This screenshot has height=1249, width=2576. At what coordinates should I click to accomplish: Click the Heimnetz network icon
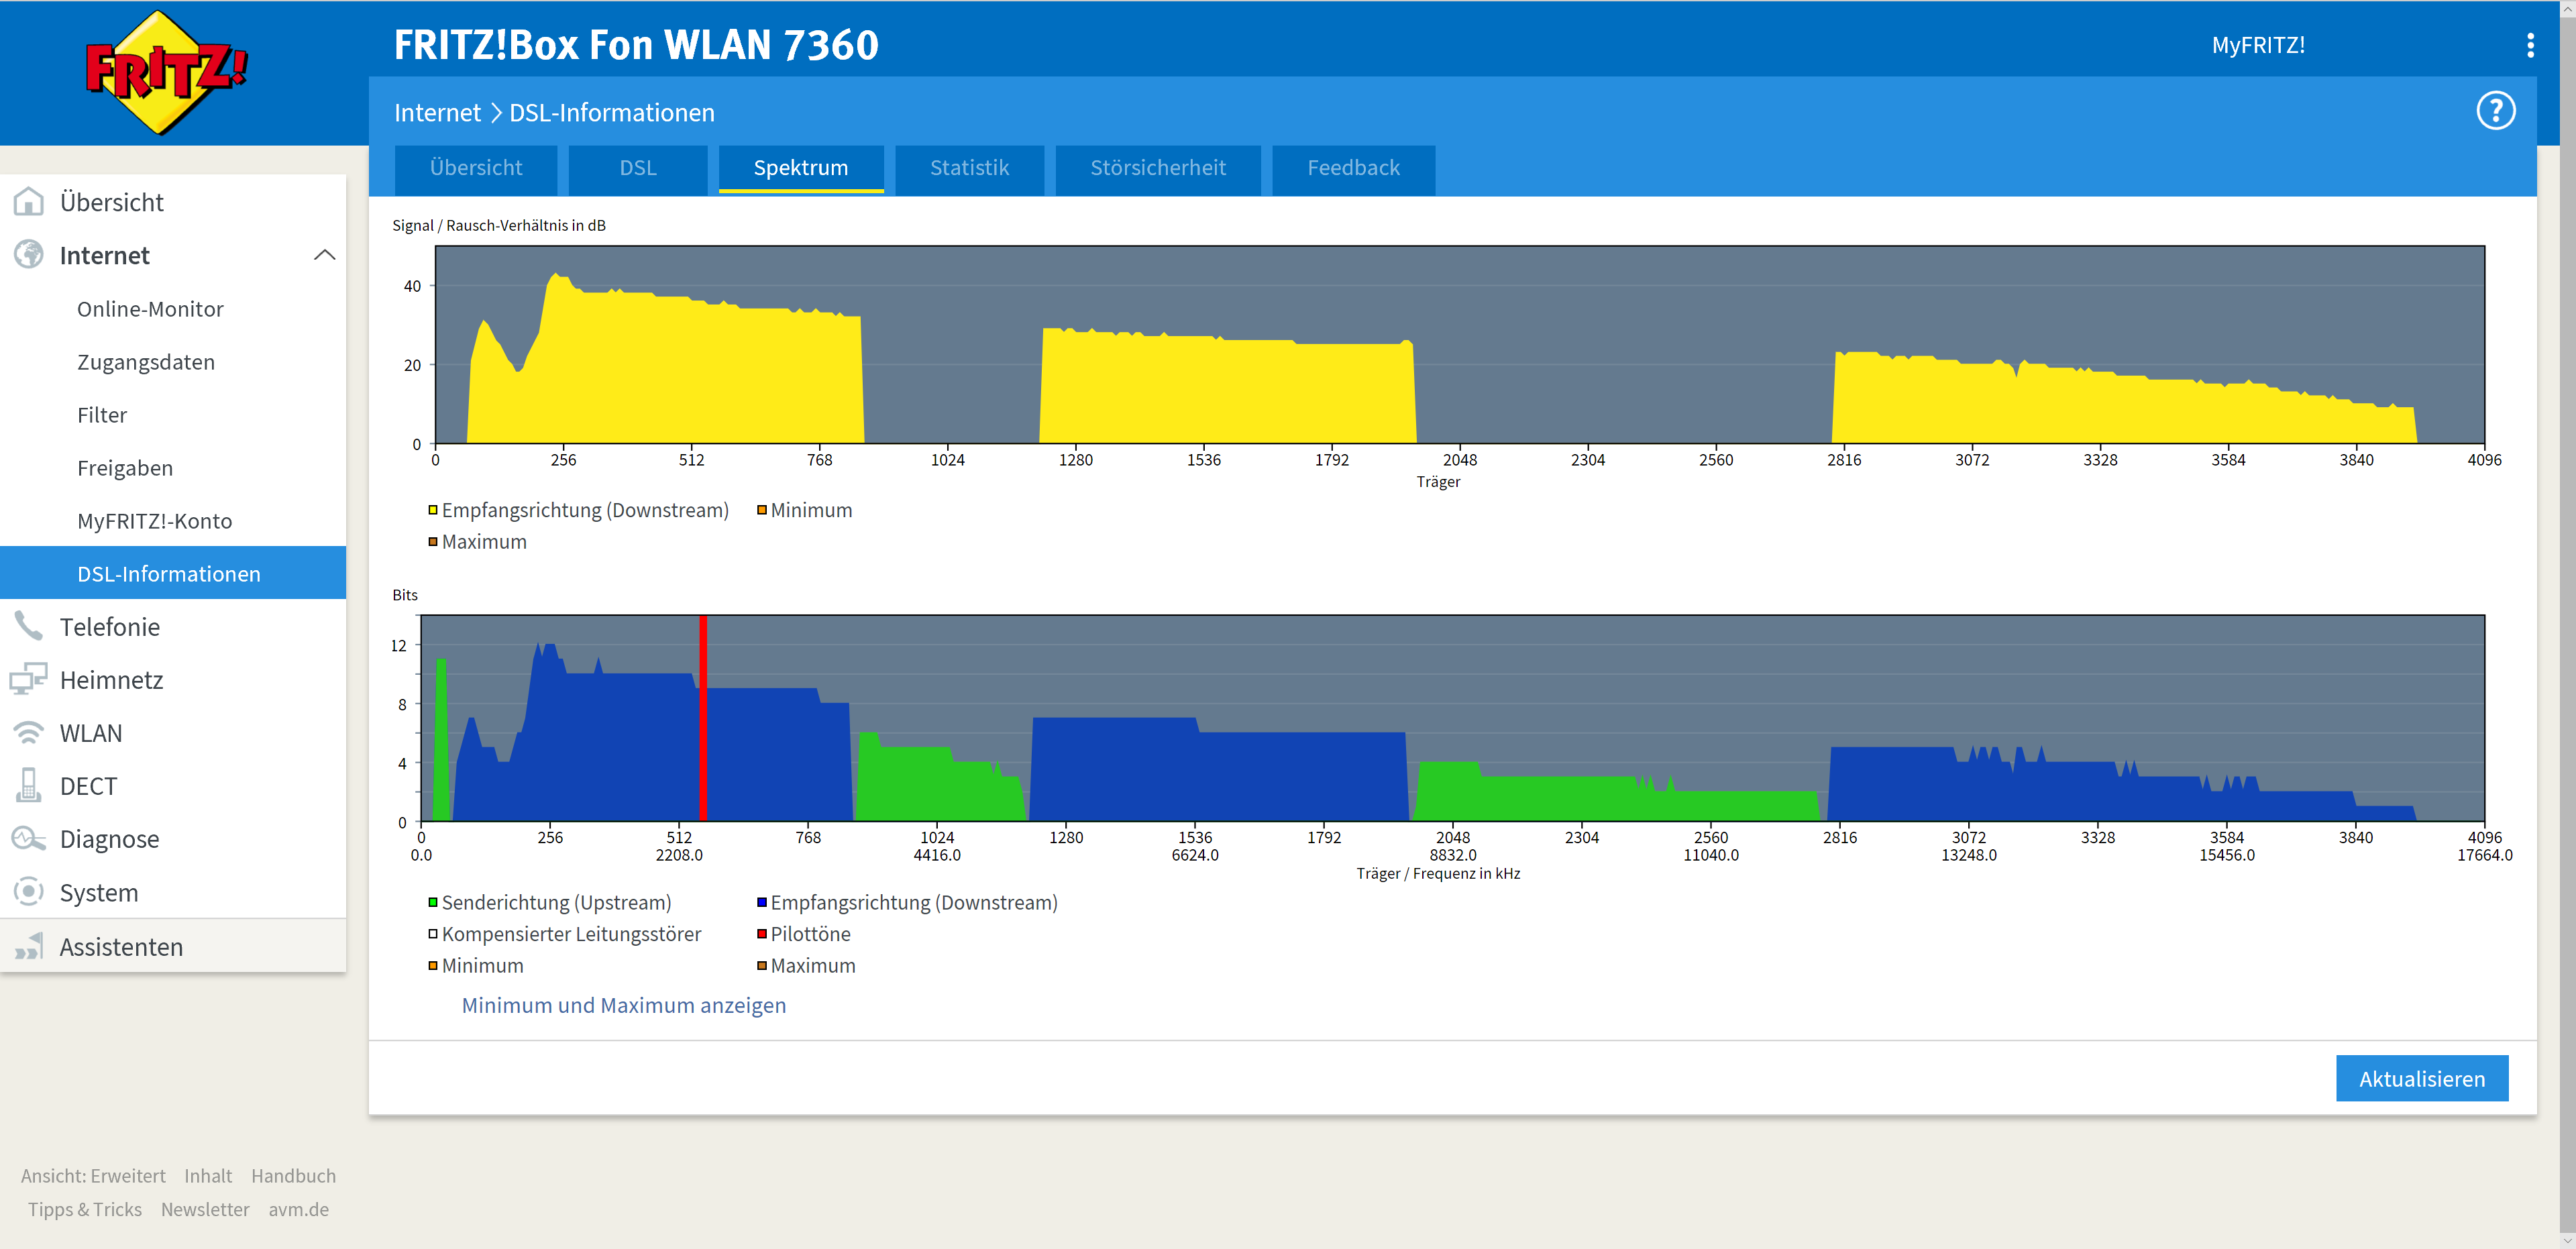(29, 680)
